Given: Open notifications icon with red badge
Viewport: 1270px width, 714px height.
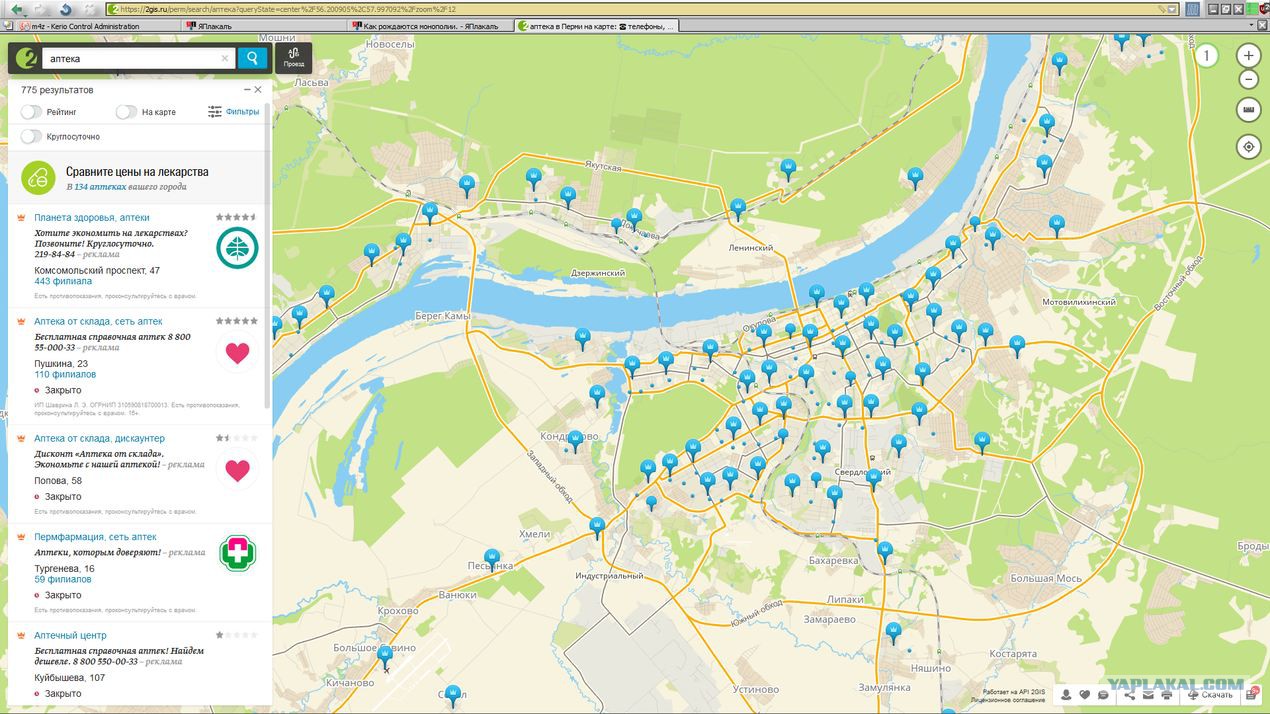Looking at the screenshot, I should click(x=1253, y=694).
